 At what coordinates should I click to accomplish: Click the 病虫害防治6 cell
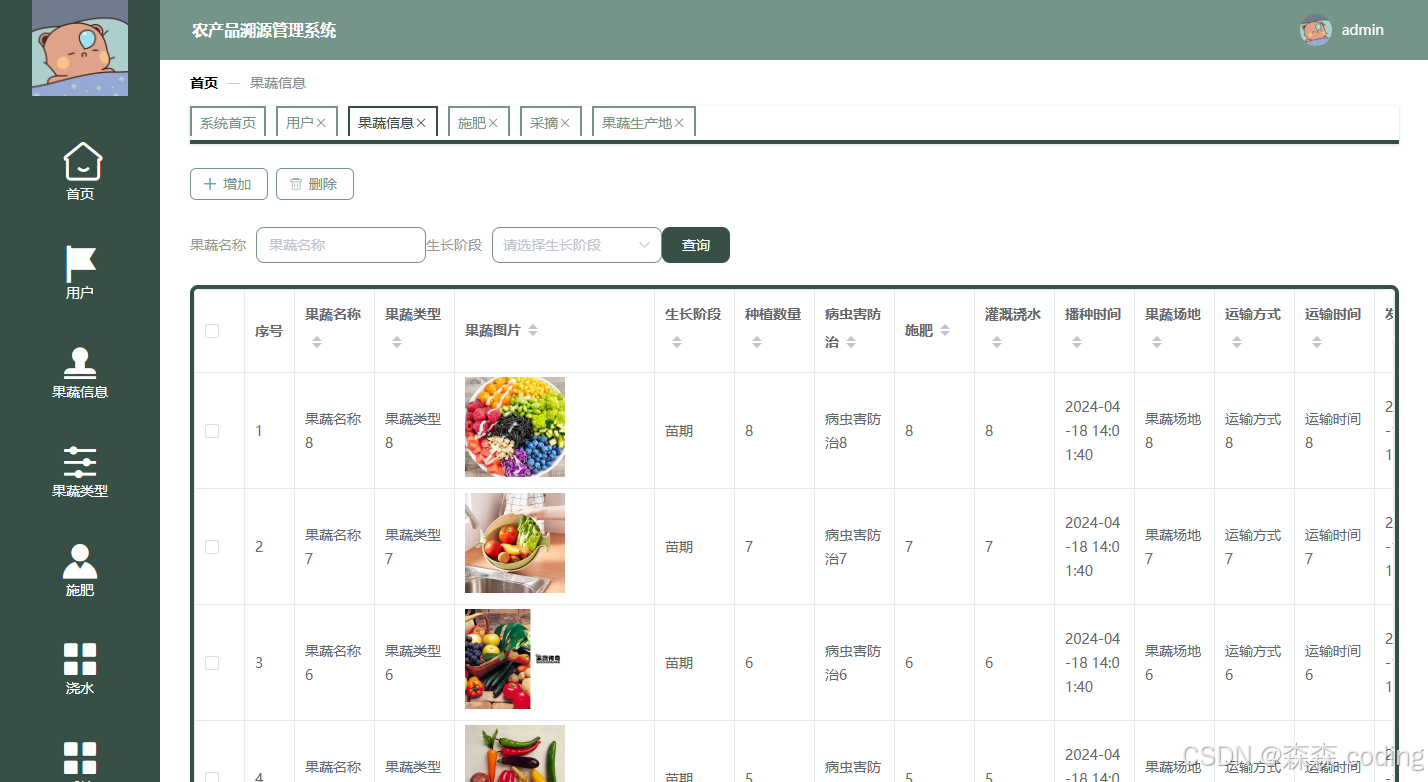pyautogui.click(x=853, y=663)
